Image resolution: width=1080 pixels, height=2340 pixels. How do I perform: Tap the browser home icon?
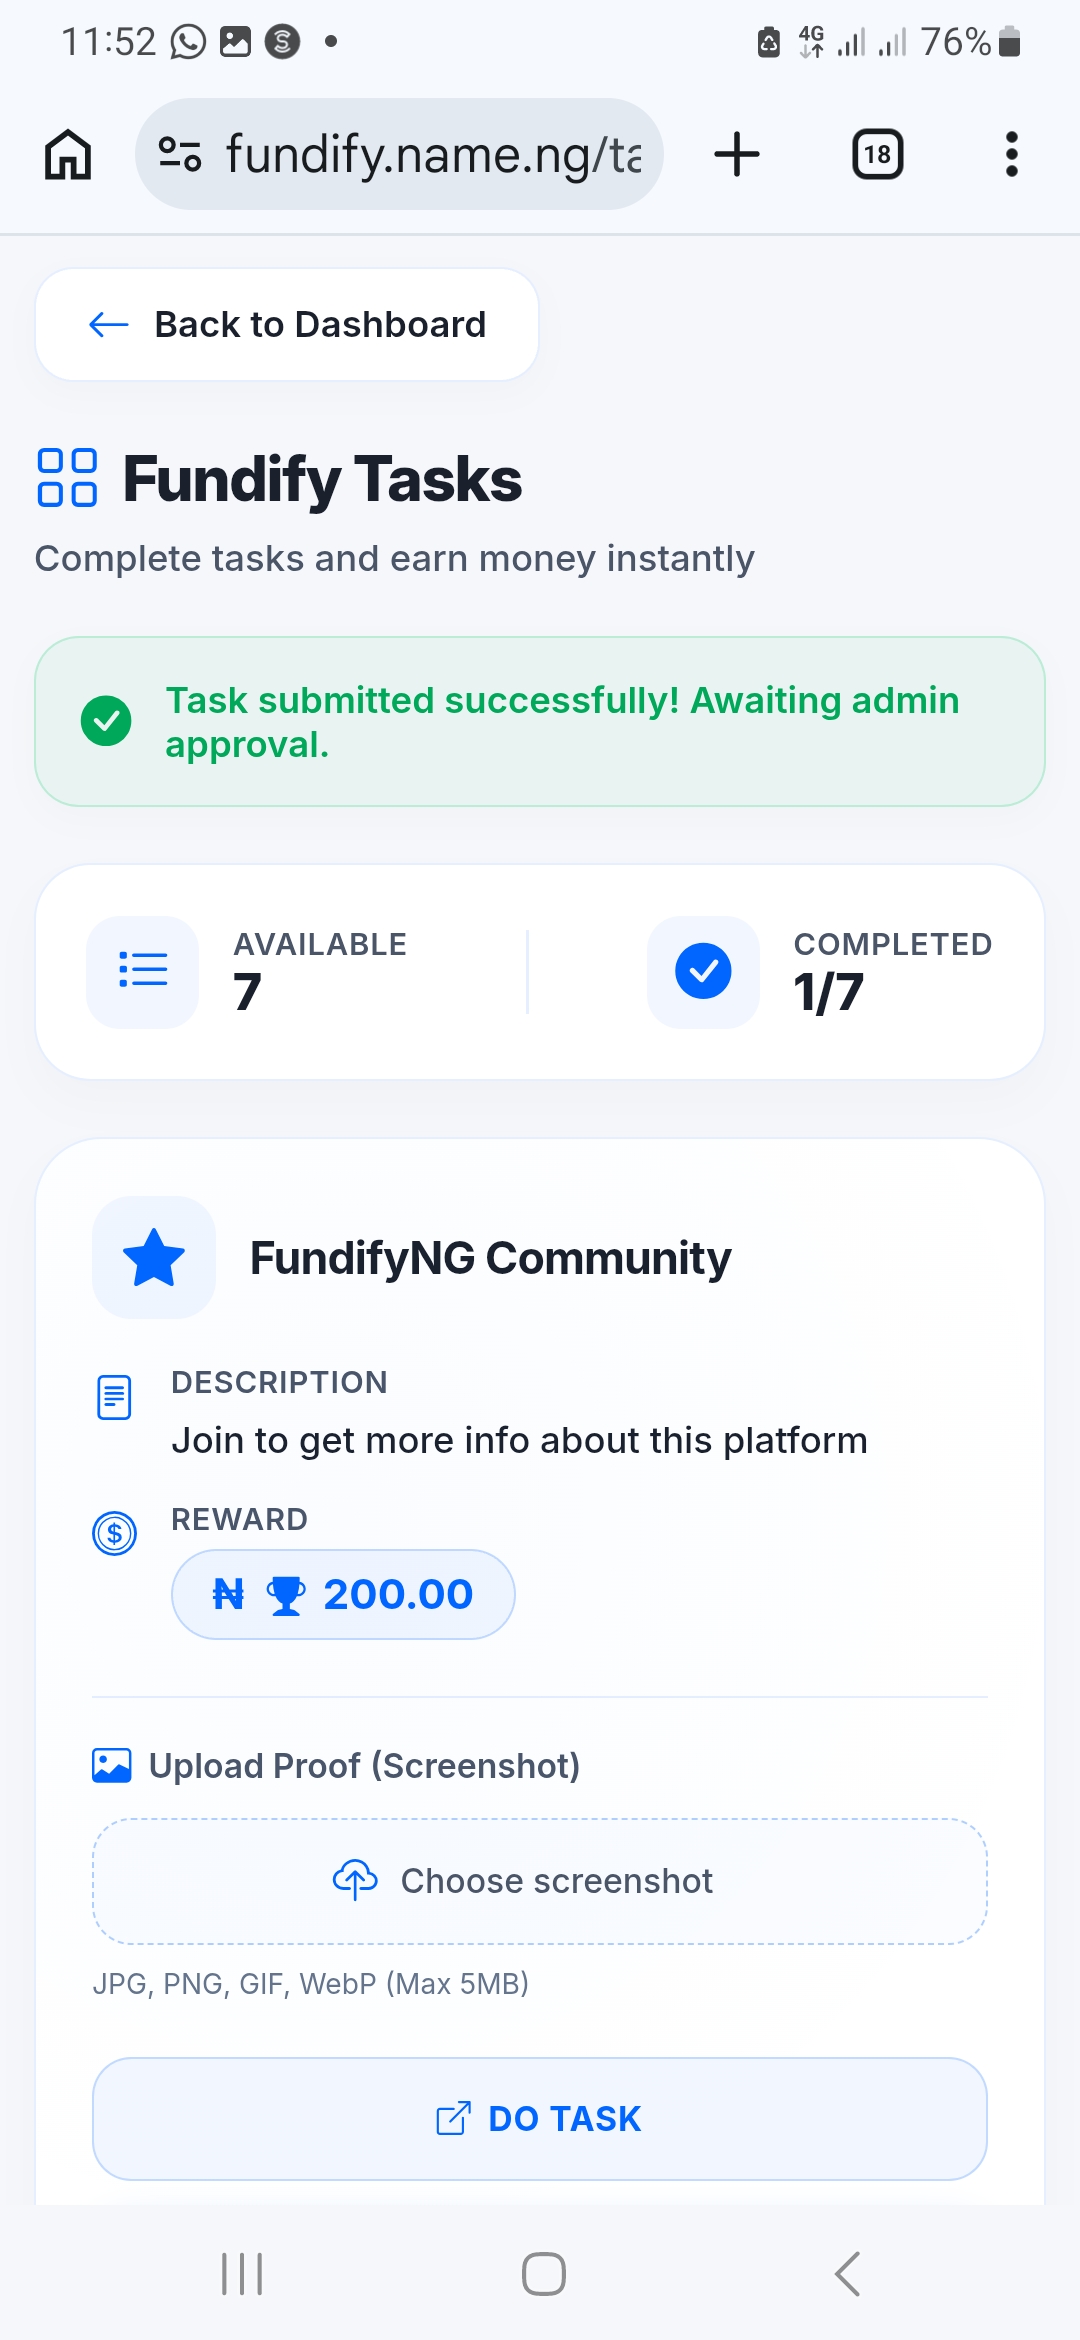68,155
